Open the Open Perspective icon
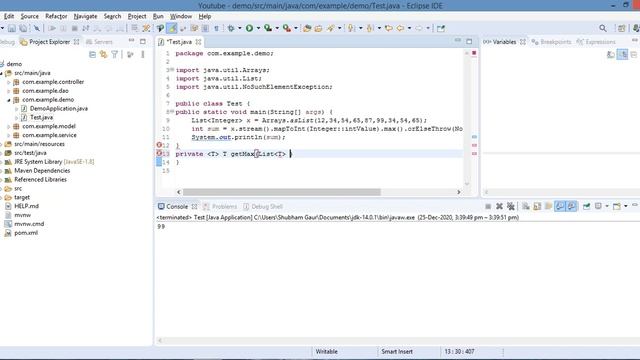 pyautogui.click(x=621, y=28)
